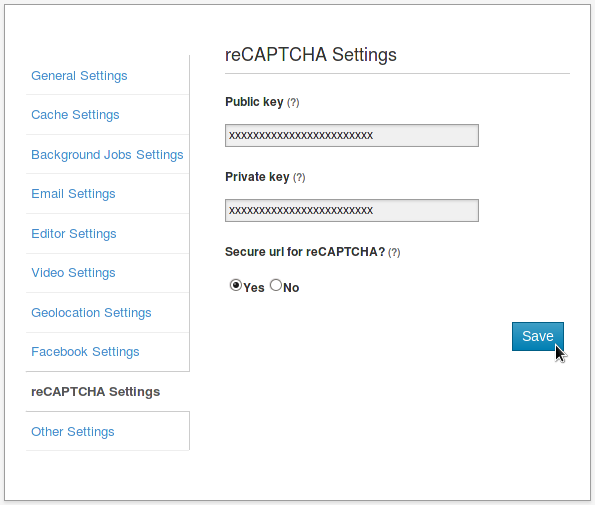This screenshot has width=595, height=505.
Task: Open Editor Settings section
Action: [x=74, y=234]
